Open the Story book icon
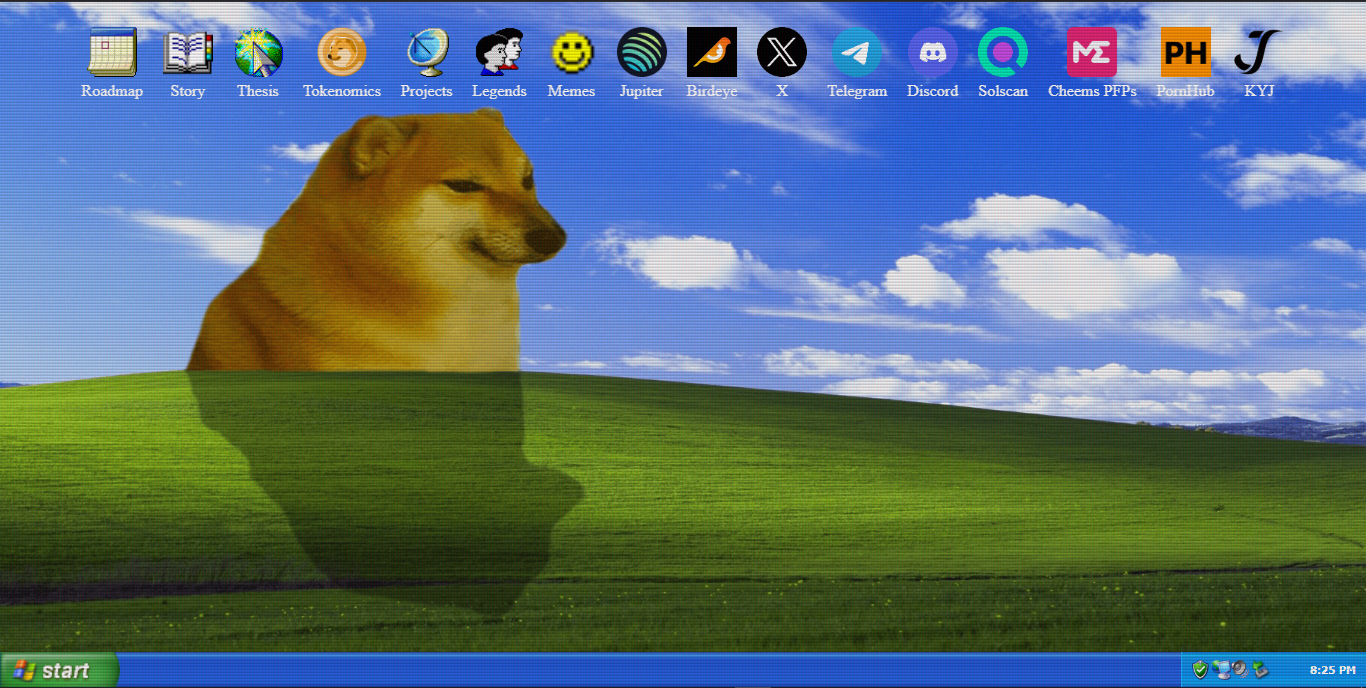The width and height of the screenshot is (1366, 688). pyautogui.click(x=187, y=53)
